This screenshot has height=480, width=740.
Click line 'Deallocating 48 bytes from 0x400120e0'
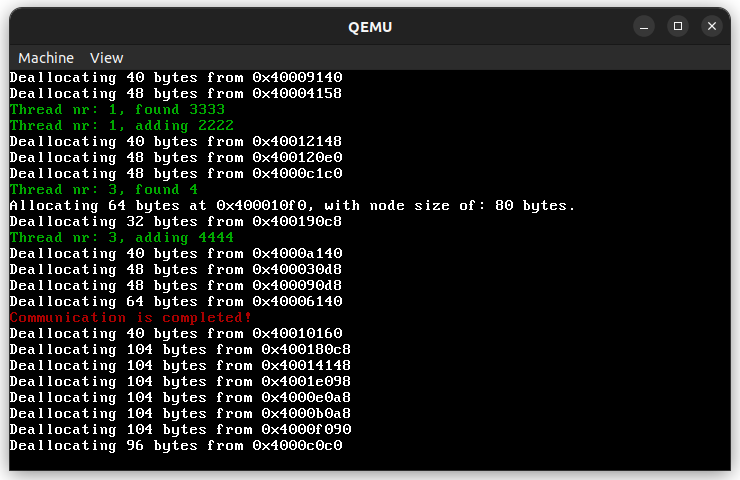176,158
